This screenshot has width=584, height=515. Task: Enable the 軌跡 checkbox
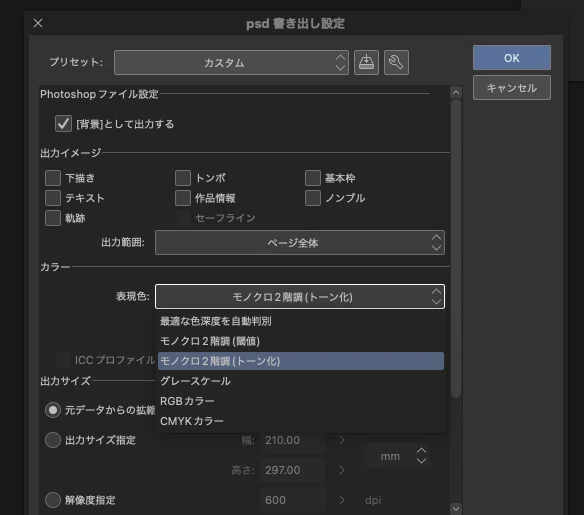tap(53, 218)
